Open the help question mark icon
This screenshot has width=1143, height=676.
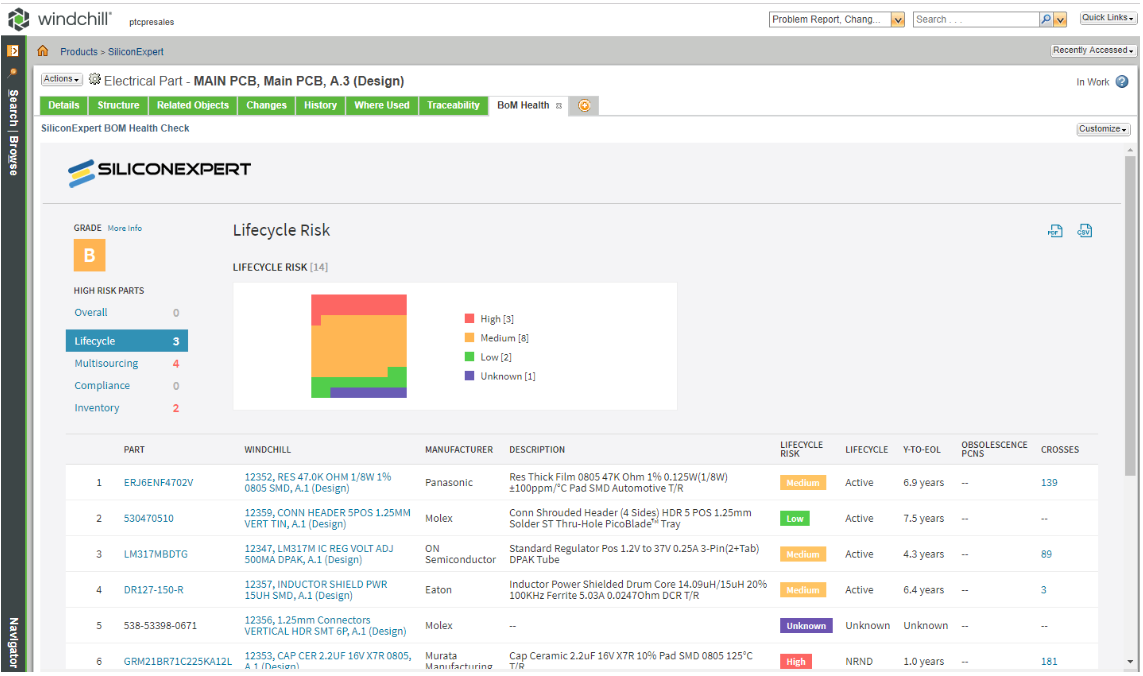point(1122,82)
